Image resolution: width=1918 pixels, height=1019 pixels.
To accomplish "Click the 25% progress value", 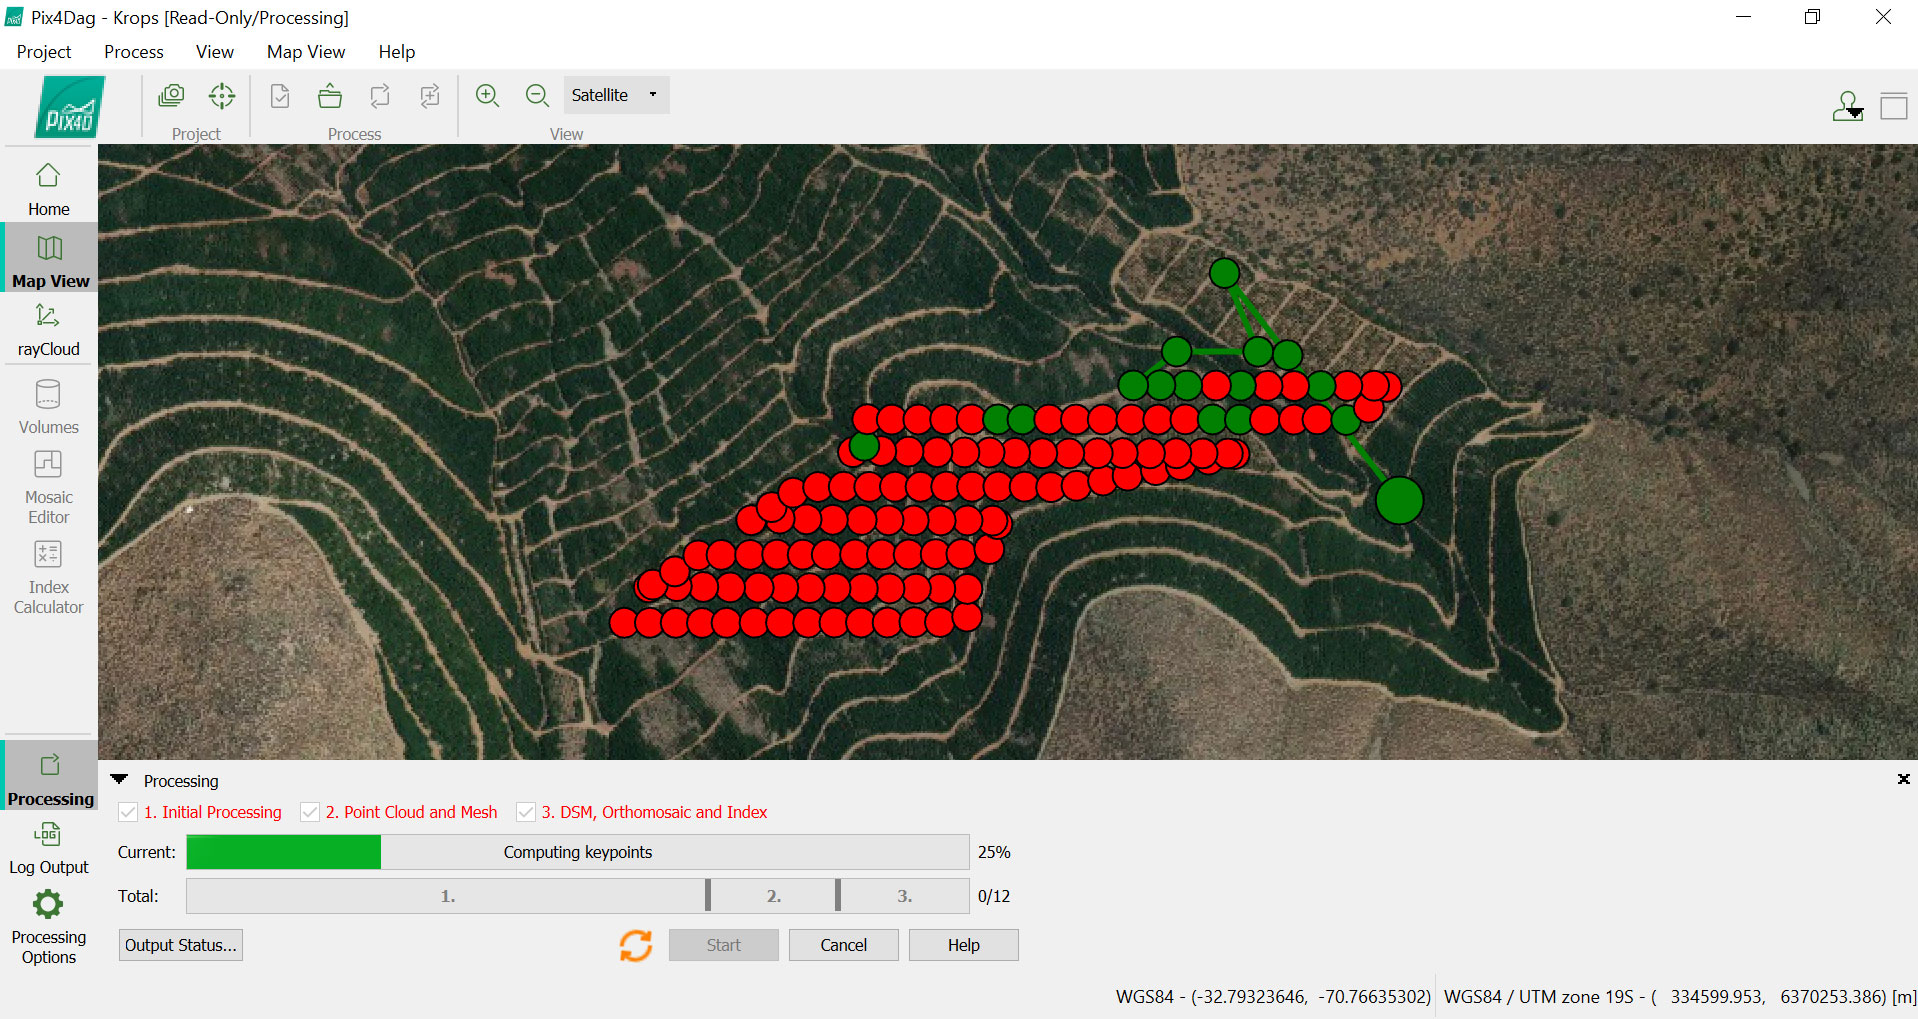I will point(994,852).
